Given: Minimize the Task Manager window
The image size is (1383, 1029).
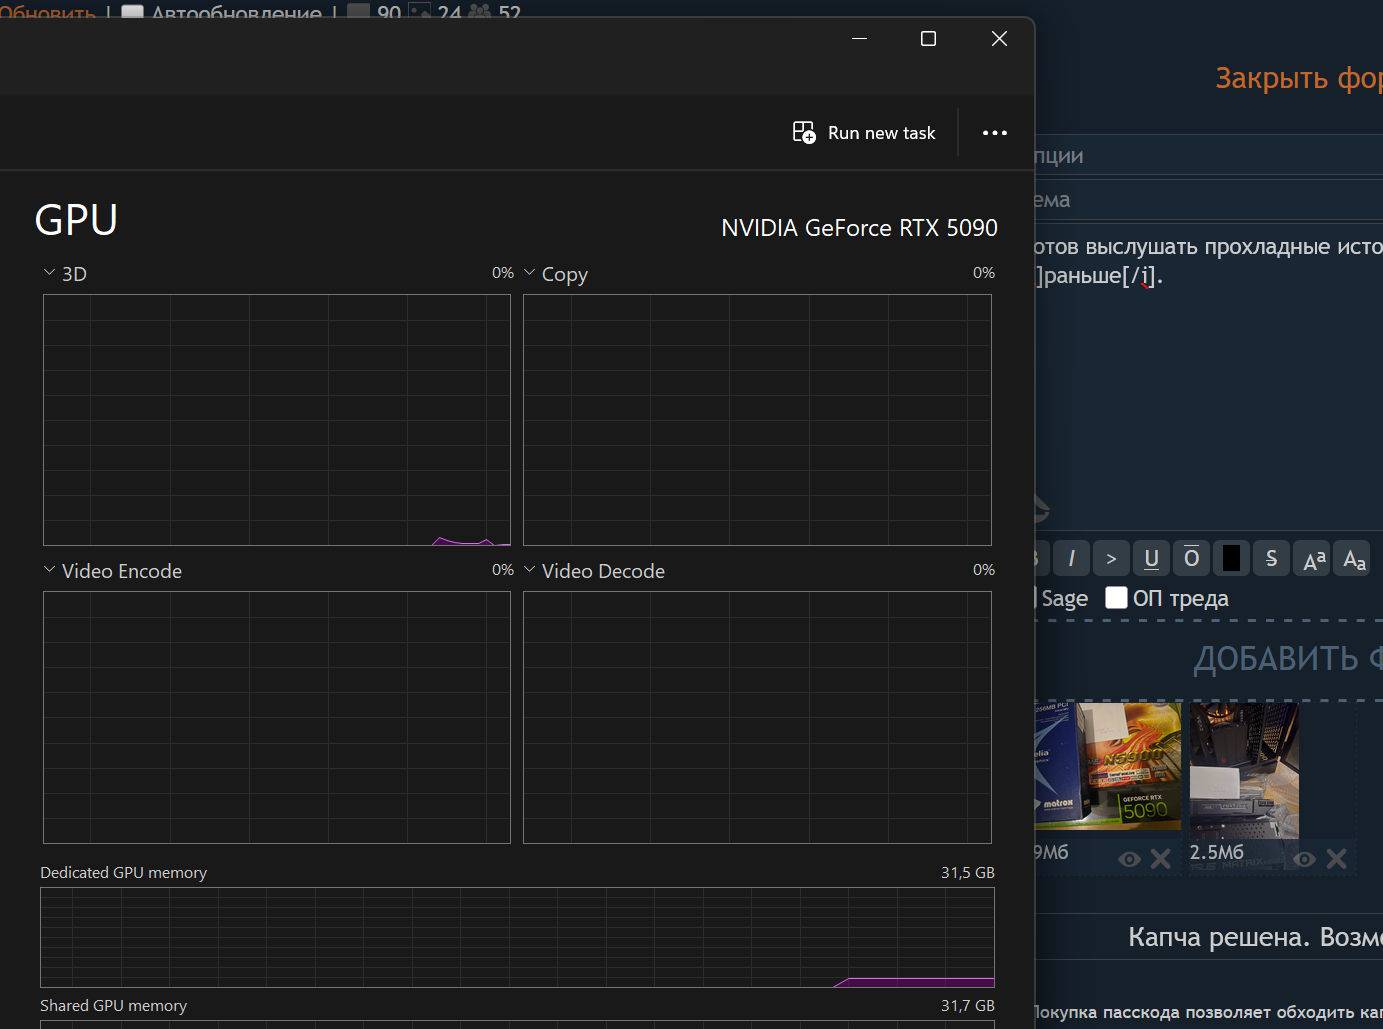Looking at the screenshot, I should pyautogui.click(x=859, y=38).
